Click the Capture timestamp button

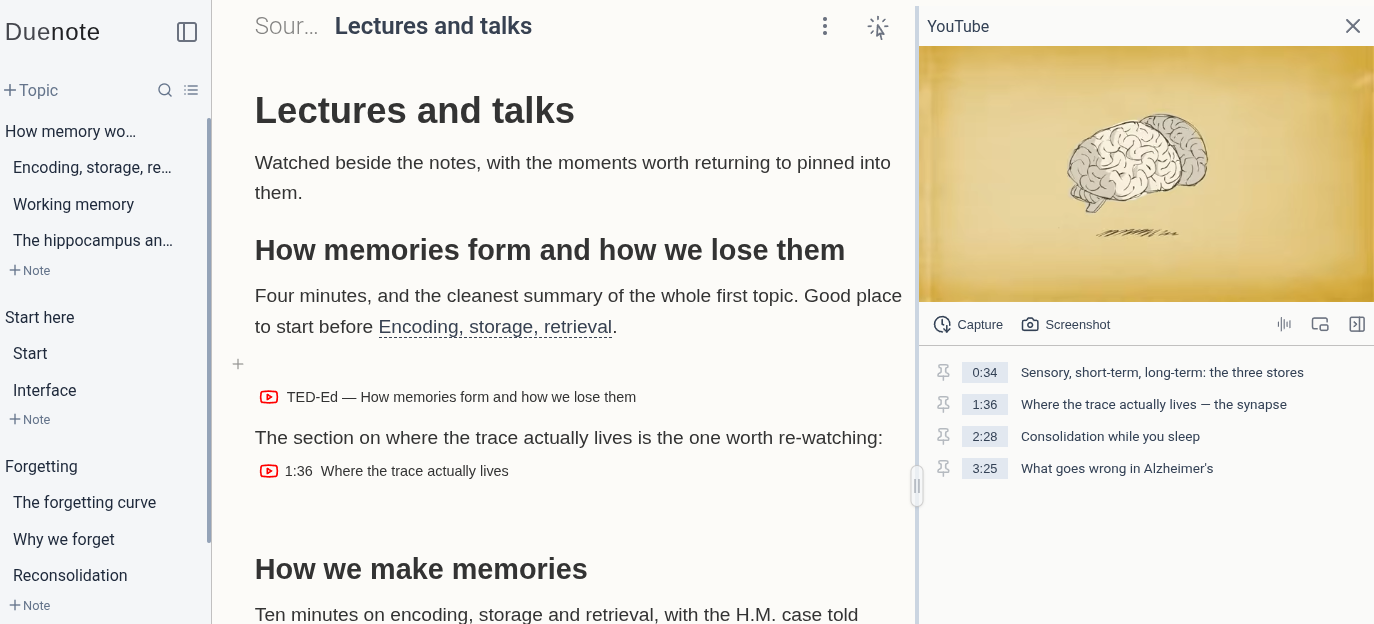coord(968,324)
